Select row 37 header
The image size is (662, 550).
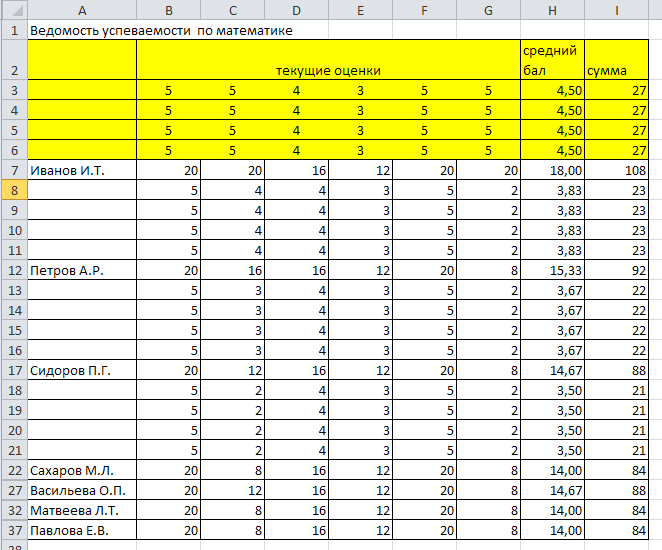15,530
